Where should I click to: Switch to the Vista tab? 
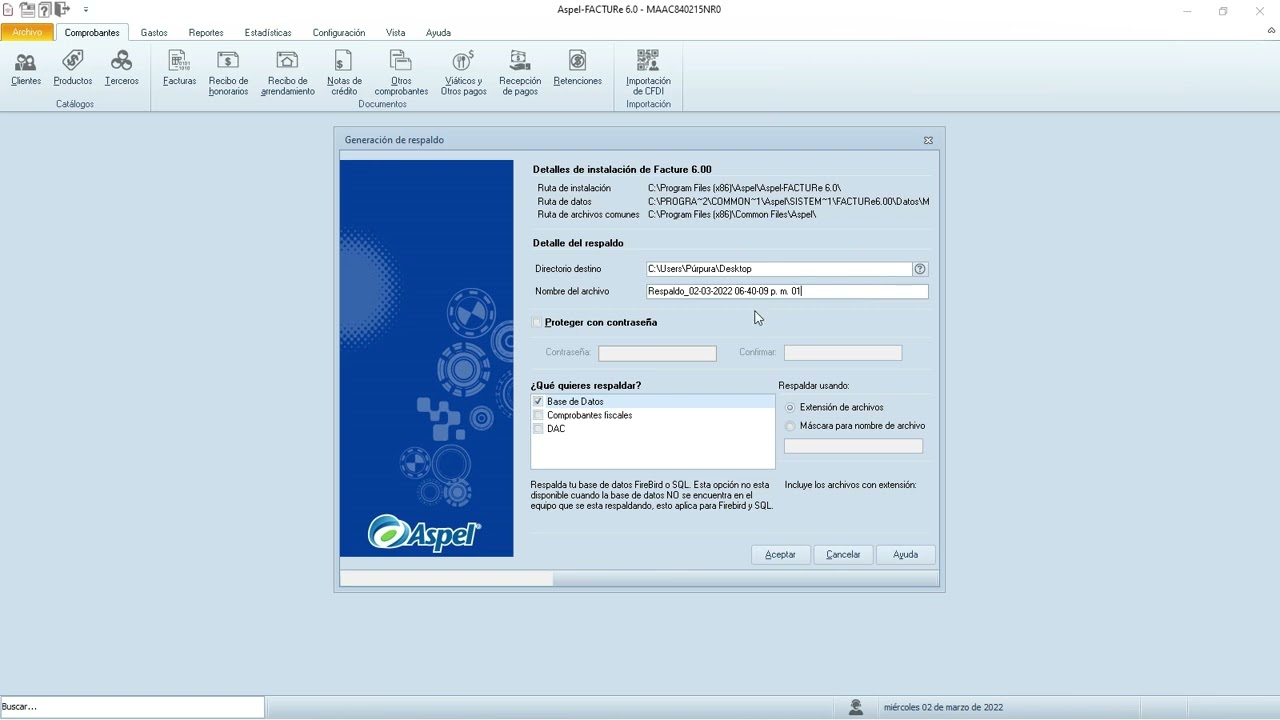click(396, 33)
